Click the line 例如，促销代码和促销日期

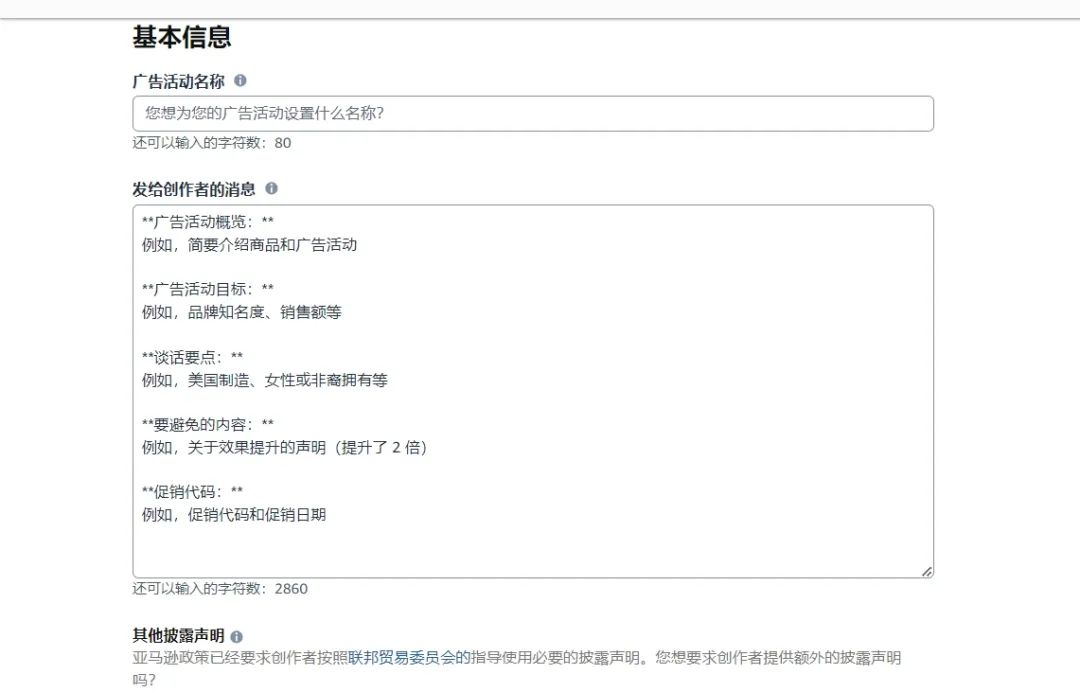(234, 514)
